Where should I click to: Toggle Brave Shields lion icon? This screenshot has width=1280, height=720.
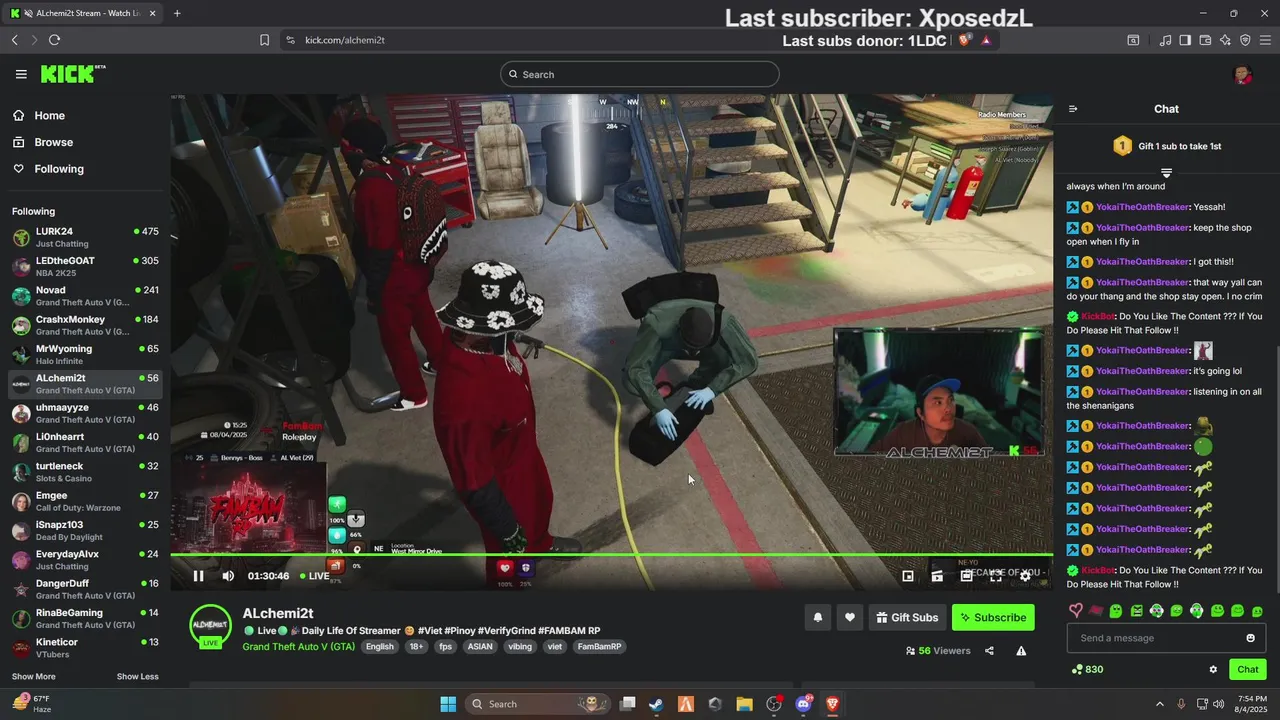click(x=964, y=40)
